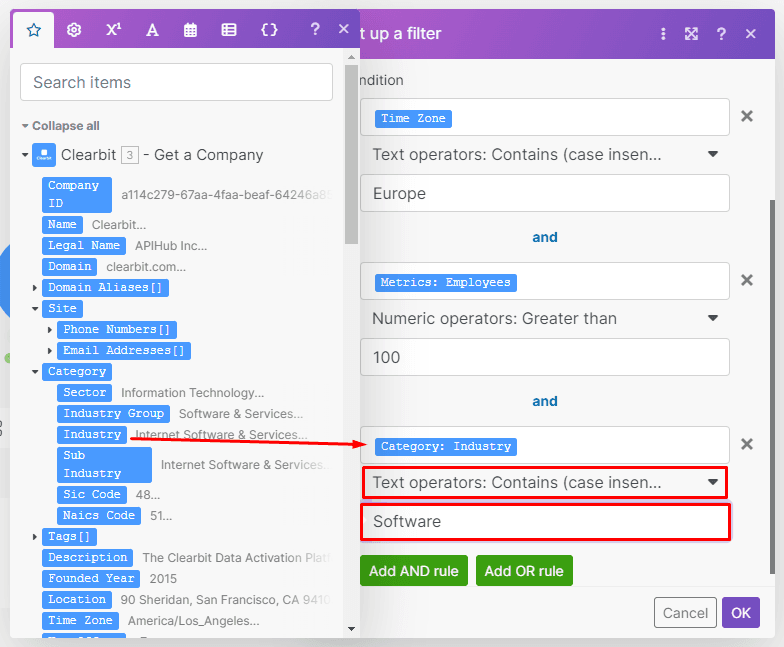The image size is (784, 647).
Task: Click the Add OR rule button
Action: point(524,571)
